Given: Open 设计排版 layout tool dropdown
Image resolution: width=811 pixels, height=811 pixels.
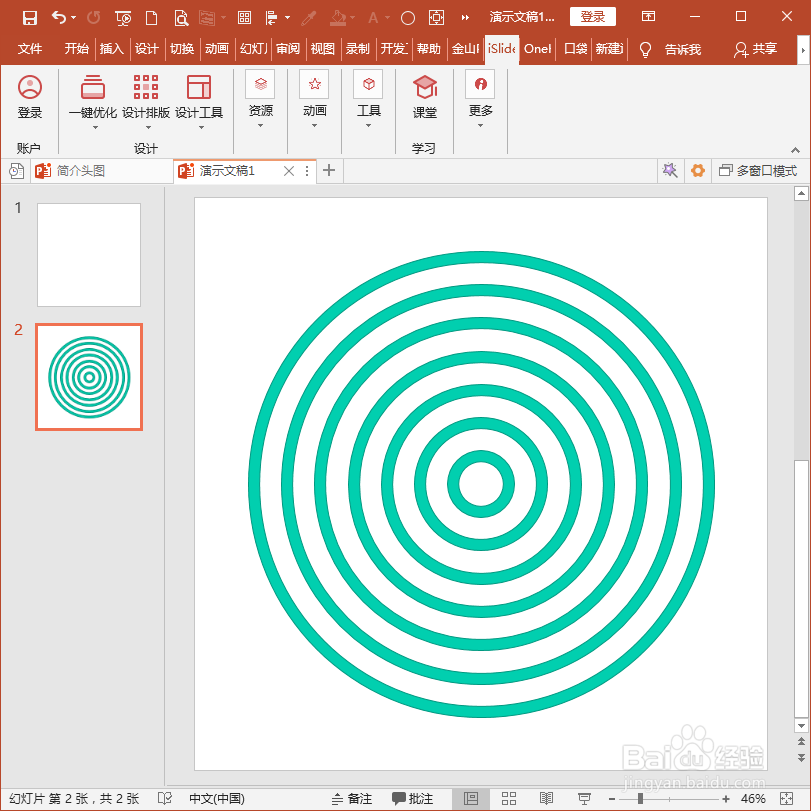Looking at the screenshot, I should pos(146,101).
